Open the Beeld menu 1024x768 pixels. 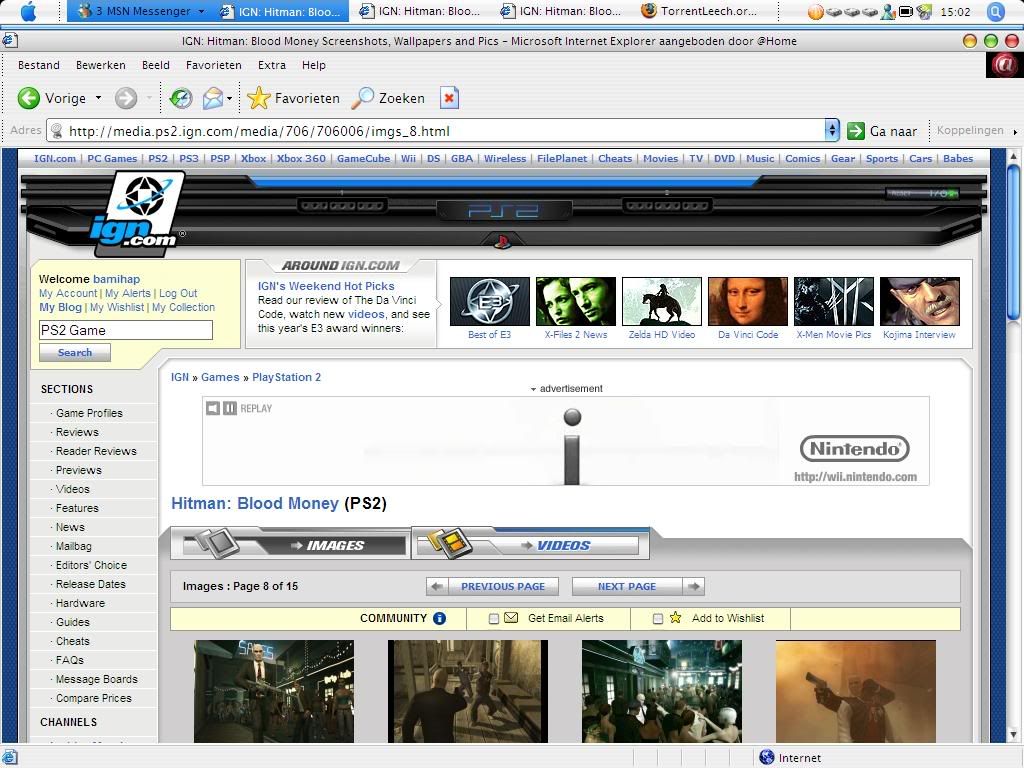pos(155,65)
